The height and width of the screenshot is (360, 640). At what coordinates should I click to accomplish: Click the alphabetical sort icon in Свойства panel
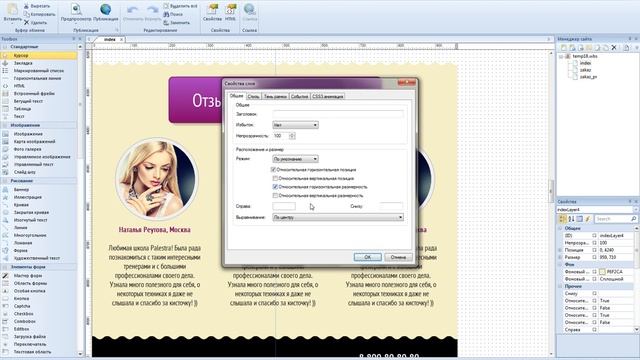coord(571,219)
